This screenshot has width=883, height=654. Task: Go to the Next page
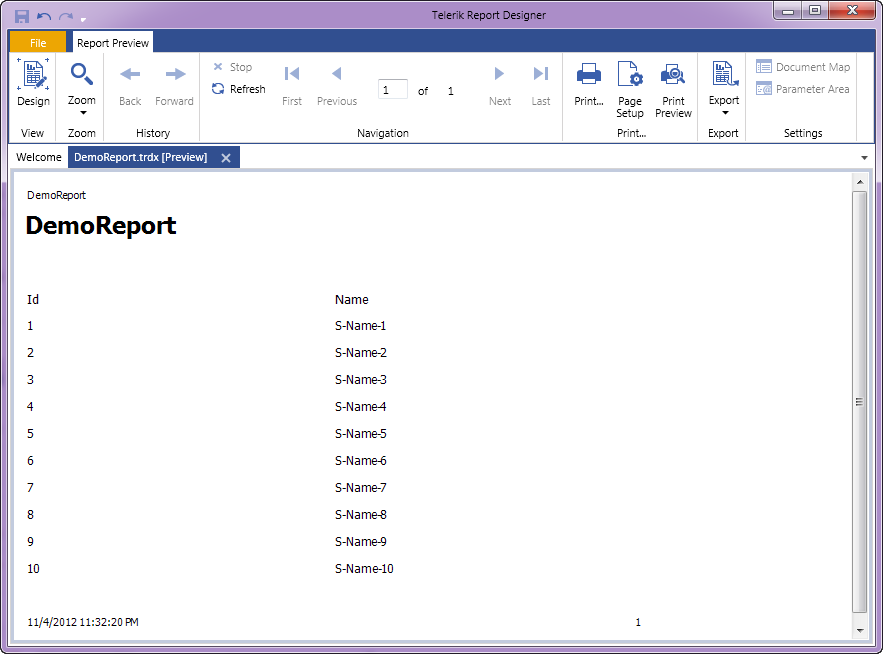tap(500, 84)
